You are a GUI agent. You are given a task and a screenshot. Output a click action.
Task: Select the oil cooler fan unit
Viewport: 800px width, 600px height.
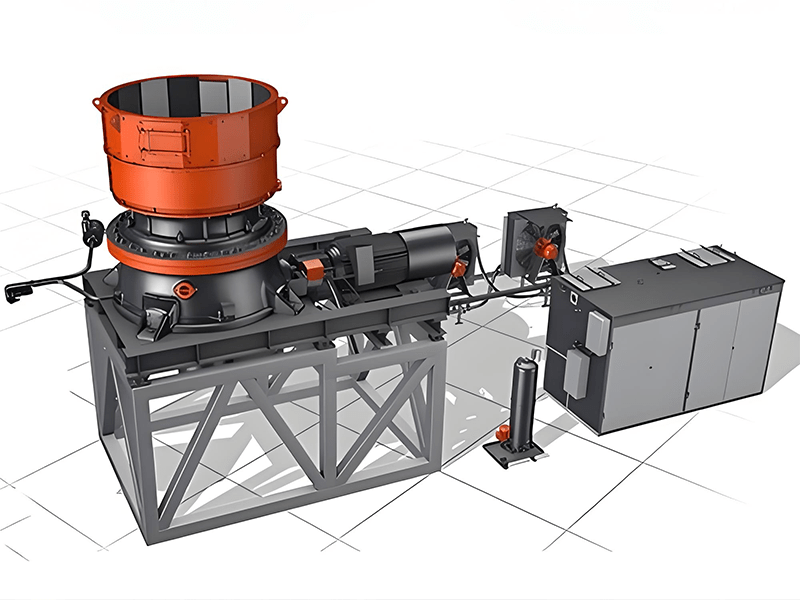click(x=530, y=240)
